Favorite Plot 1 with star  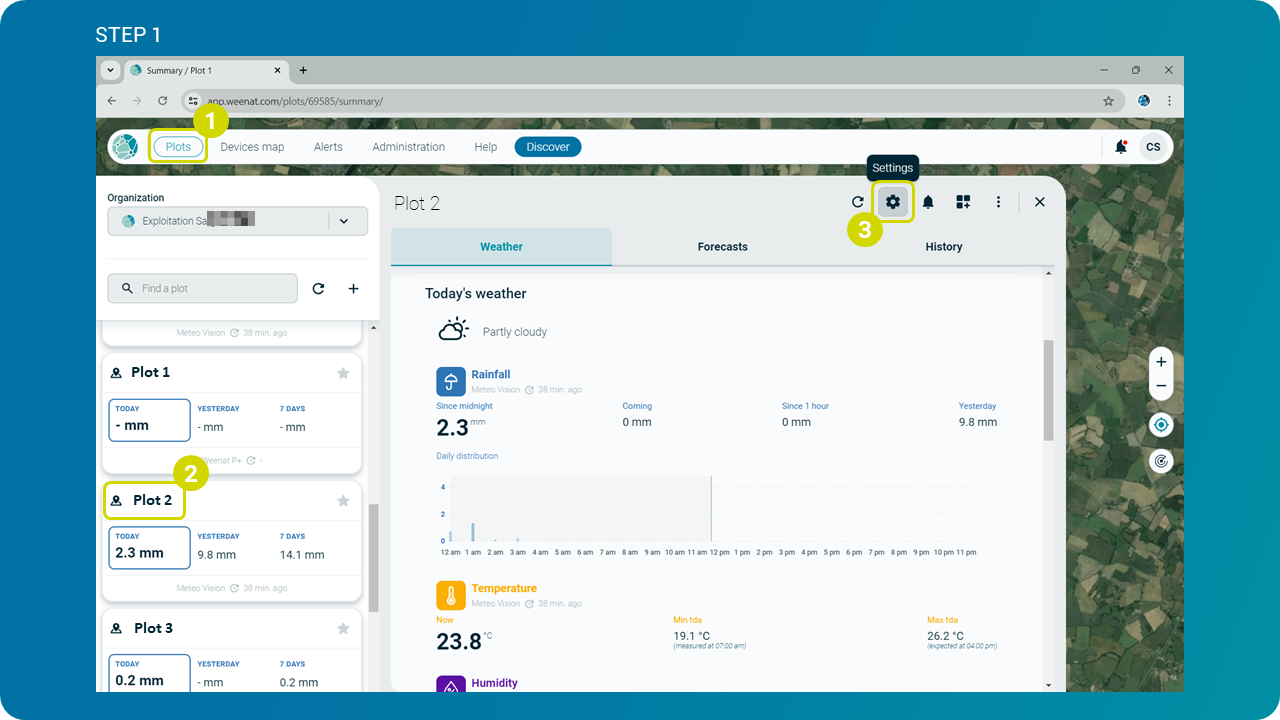coord(343,373)
